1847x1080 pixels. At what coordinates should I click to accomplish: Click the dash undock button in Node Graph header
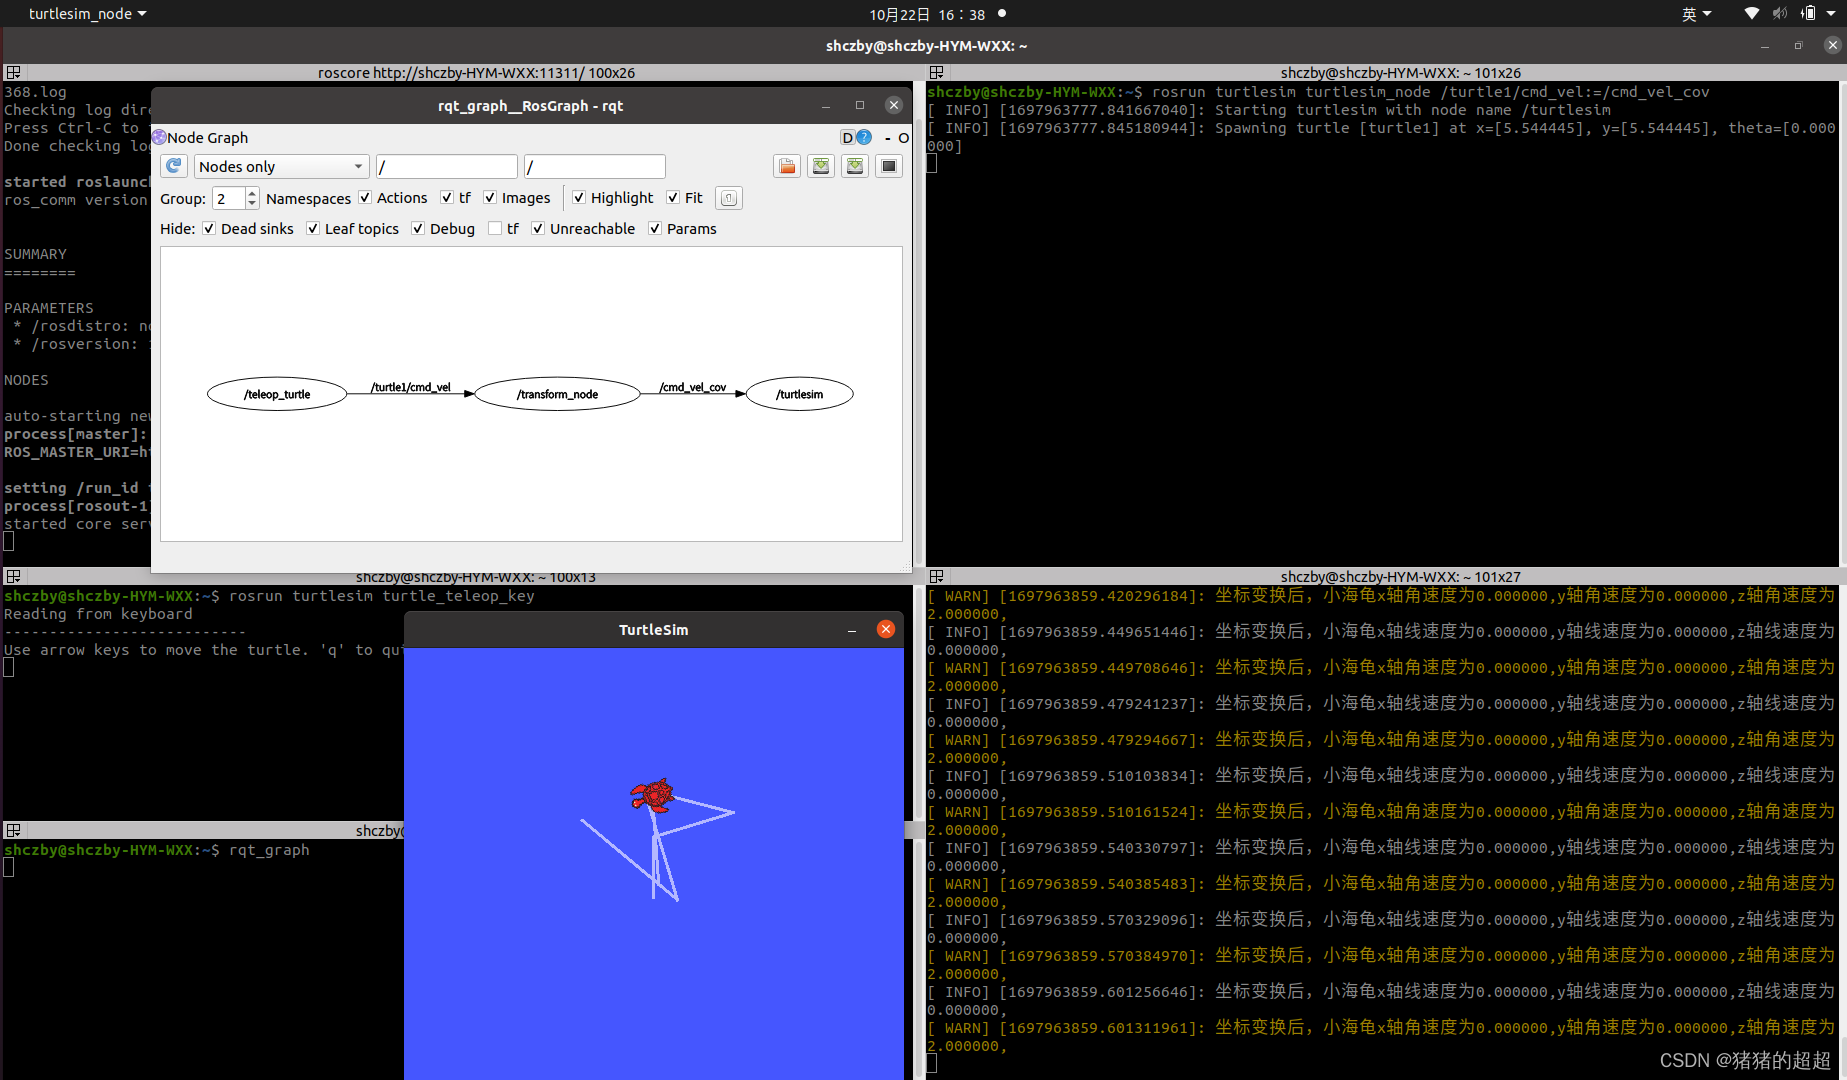887,138
